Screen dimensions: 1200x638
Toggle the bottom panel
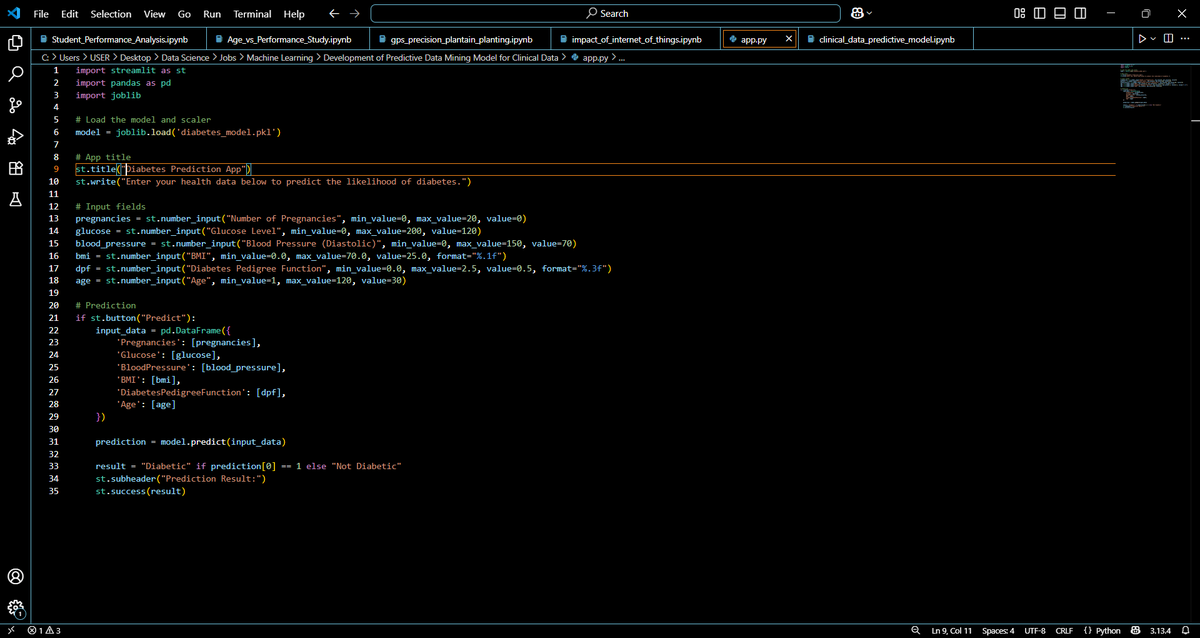(1060, 14)
